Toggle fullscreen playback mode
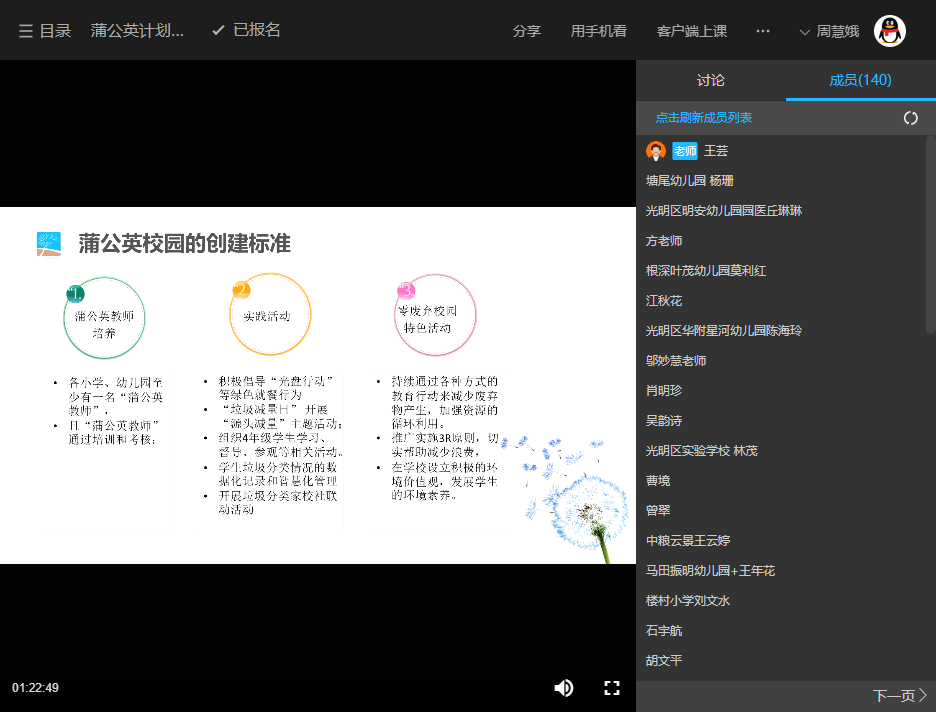Viewport: 936px width, 712px height. coord(612,687)
